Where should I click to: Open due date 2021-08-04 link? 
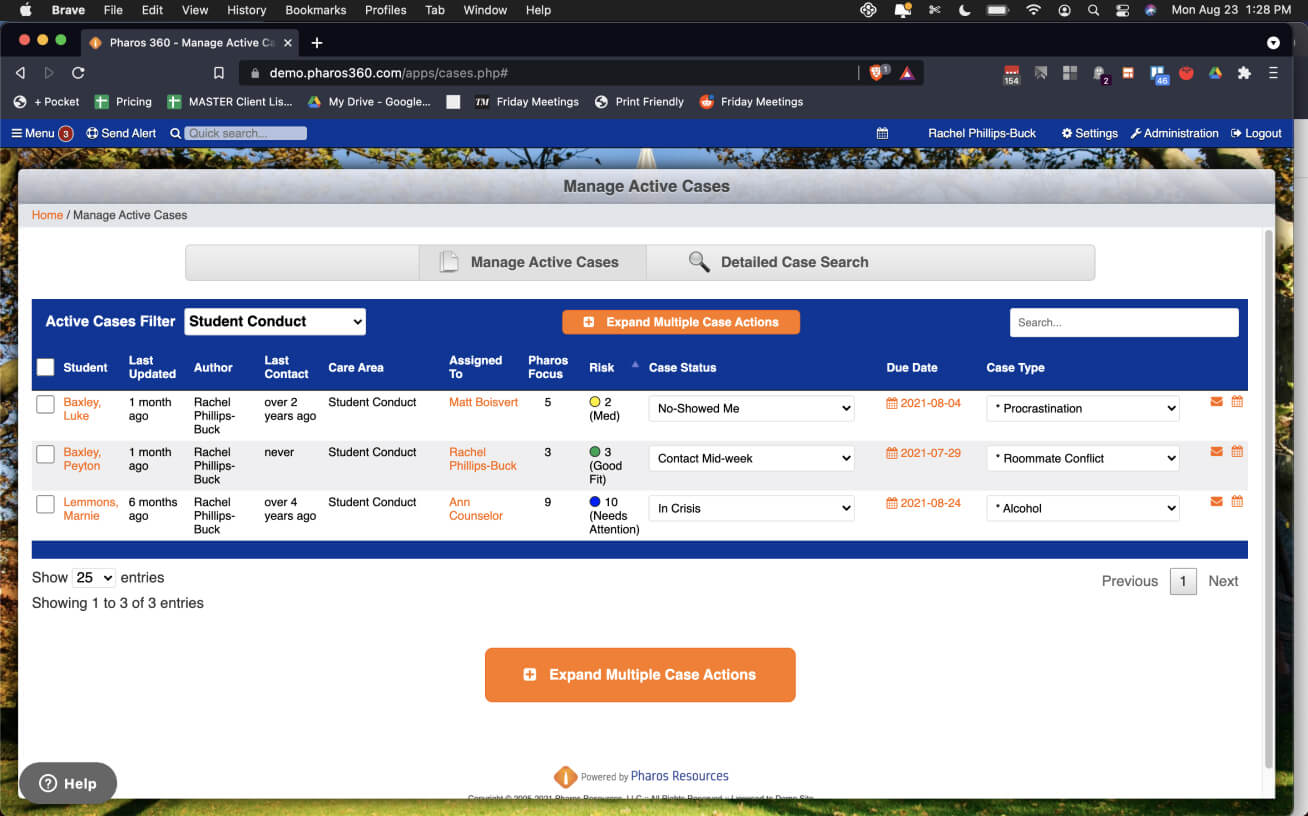click(924, 403)
